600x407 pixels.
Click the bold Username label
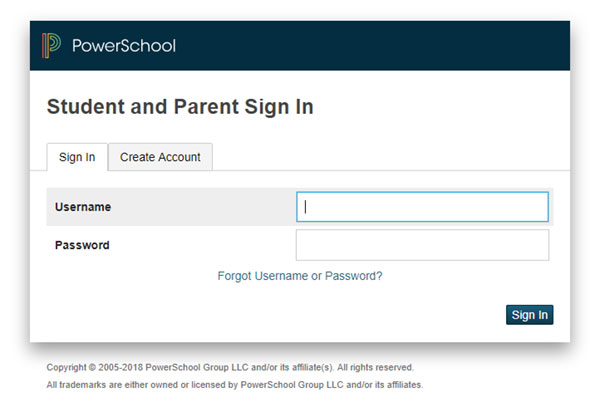pyautogui.click(x=83, y=207)
